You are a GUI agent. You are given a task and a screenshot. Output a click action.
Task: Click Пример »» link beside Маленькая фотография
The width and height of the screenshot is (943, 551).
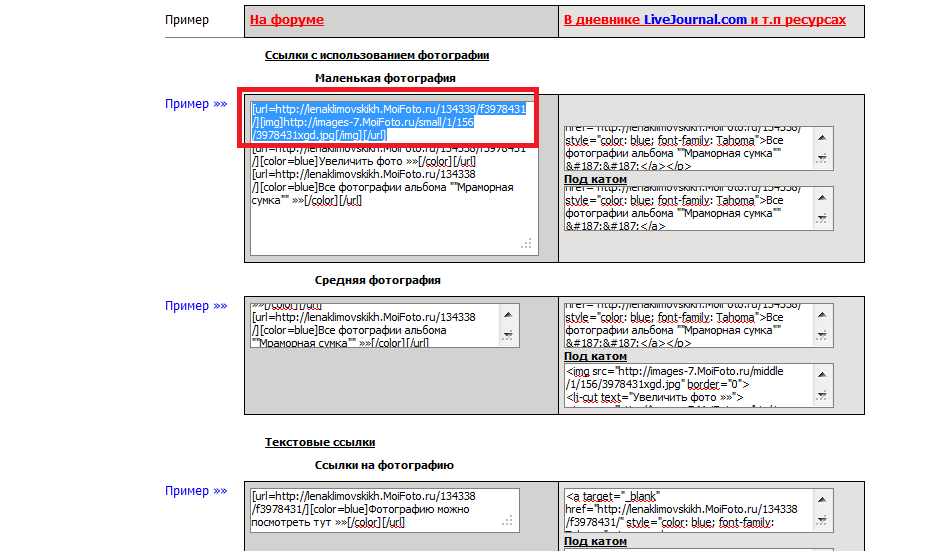coord(196,104)
